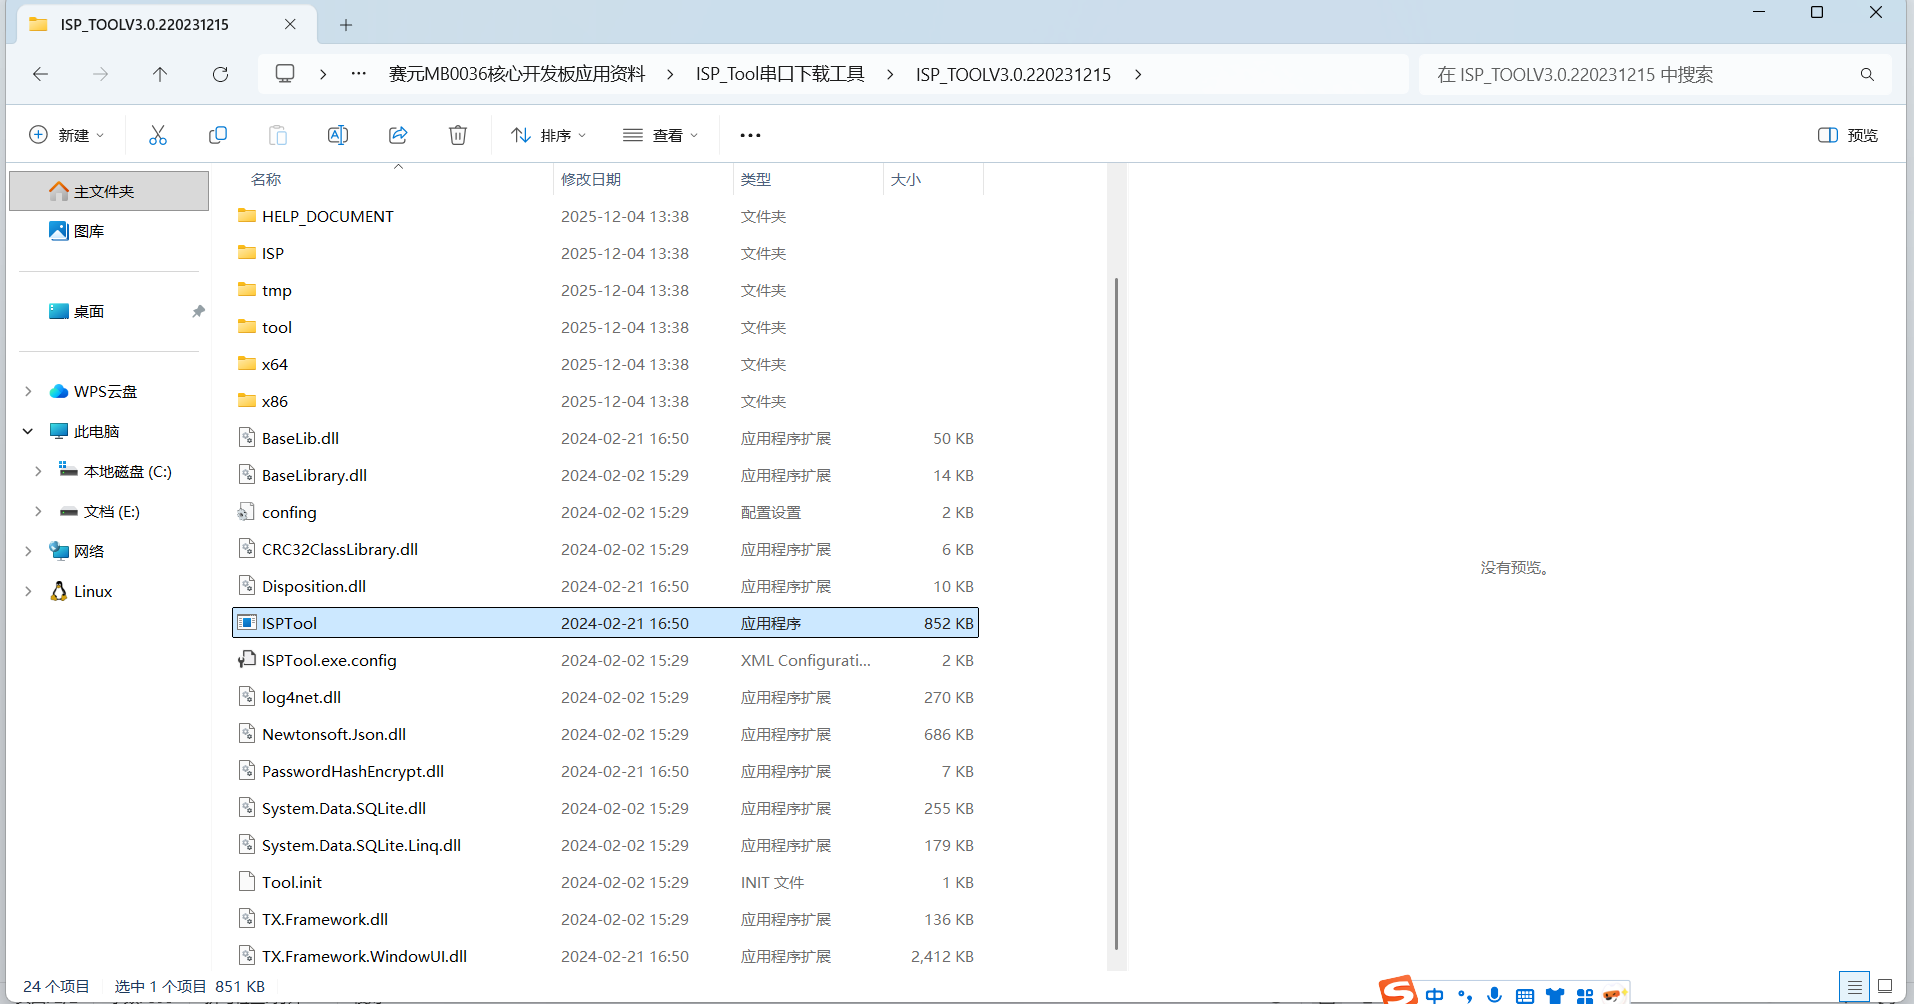The width and height of the screenshot is (1914, 1004).
Task: Select the HELP_DOCUMENT folder
Action: coord(605,216)
